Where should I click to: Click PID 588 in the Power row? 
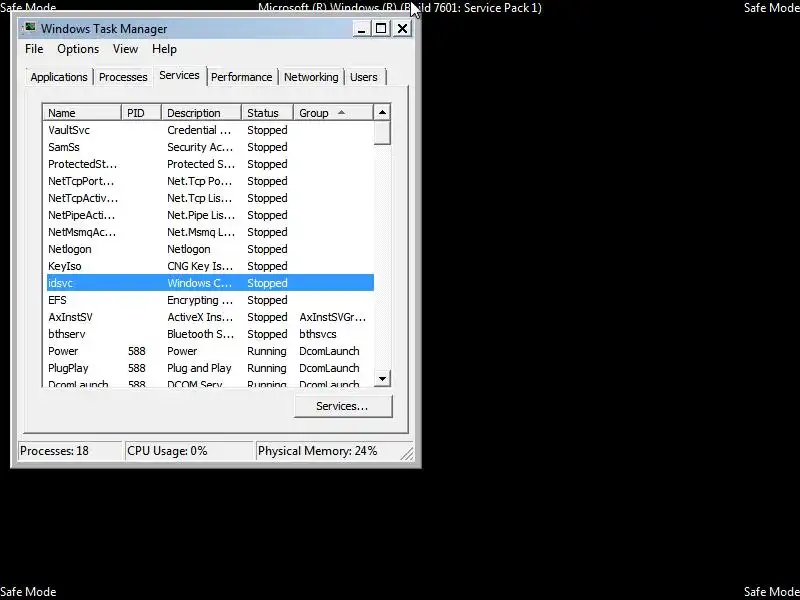click(x=137, y=351)
